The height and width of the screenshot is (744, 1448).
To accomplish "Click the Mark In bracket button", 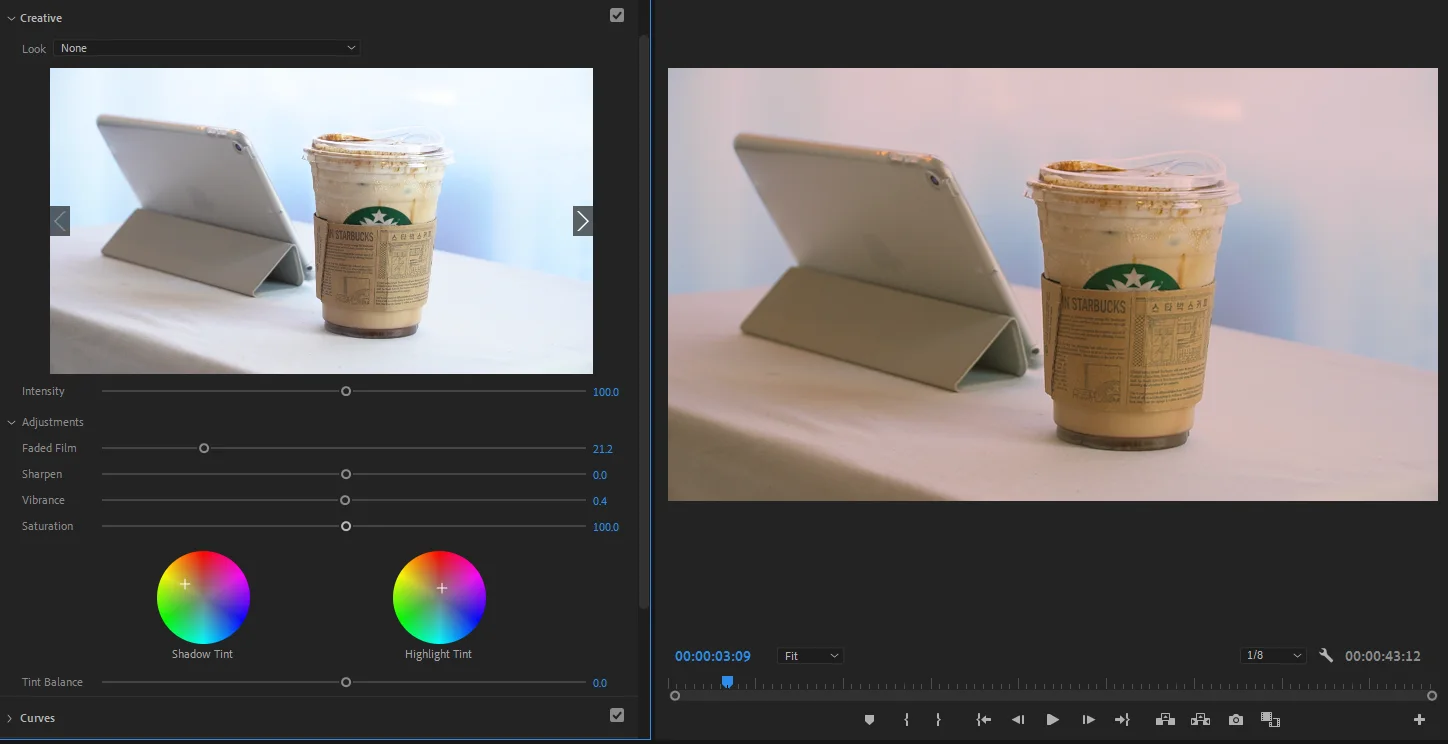I will [x=906, y=719].
